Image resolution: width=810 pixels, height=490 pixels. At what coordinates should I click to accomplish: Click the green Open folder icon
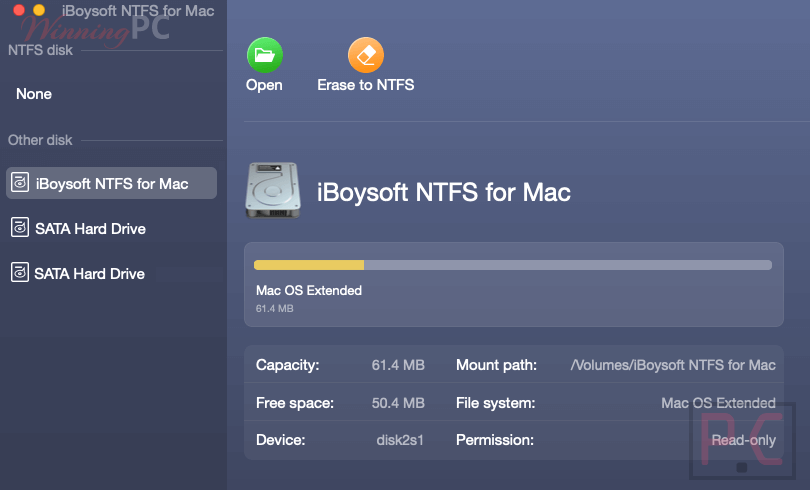click(264, 55)
